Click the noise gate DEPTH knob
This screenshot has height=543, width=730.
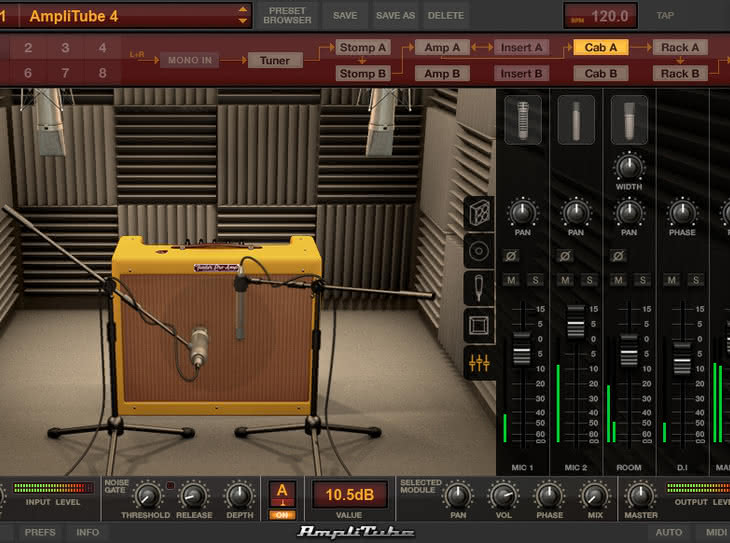pos(240,496)
